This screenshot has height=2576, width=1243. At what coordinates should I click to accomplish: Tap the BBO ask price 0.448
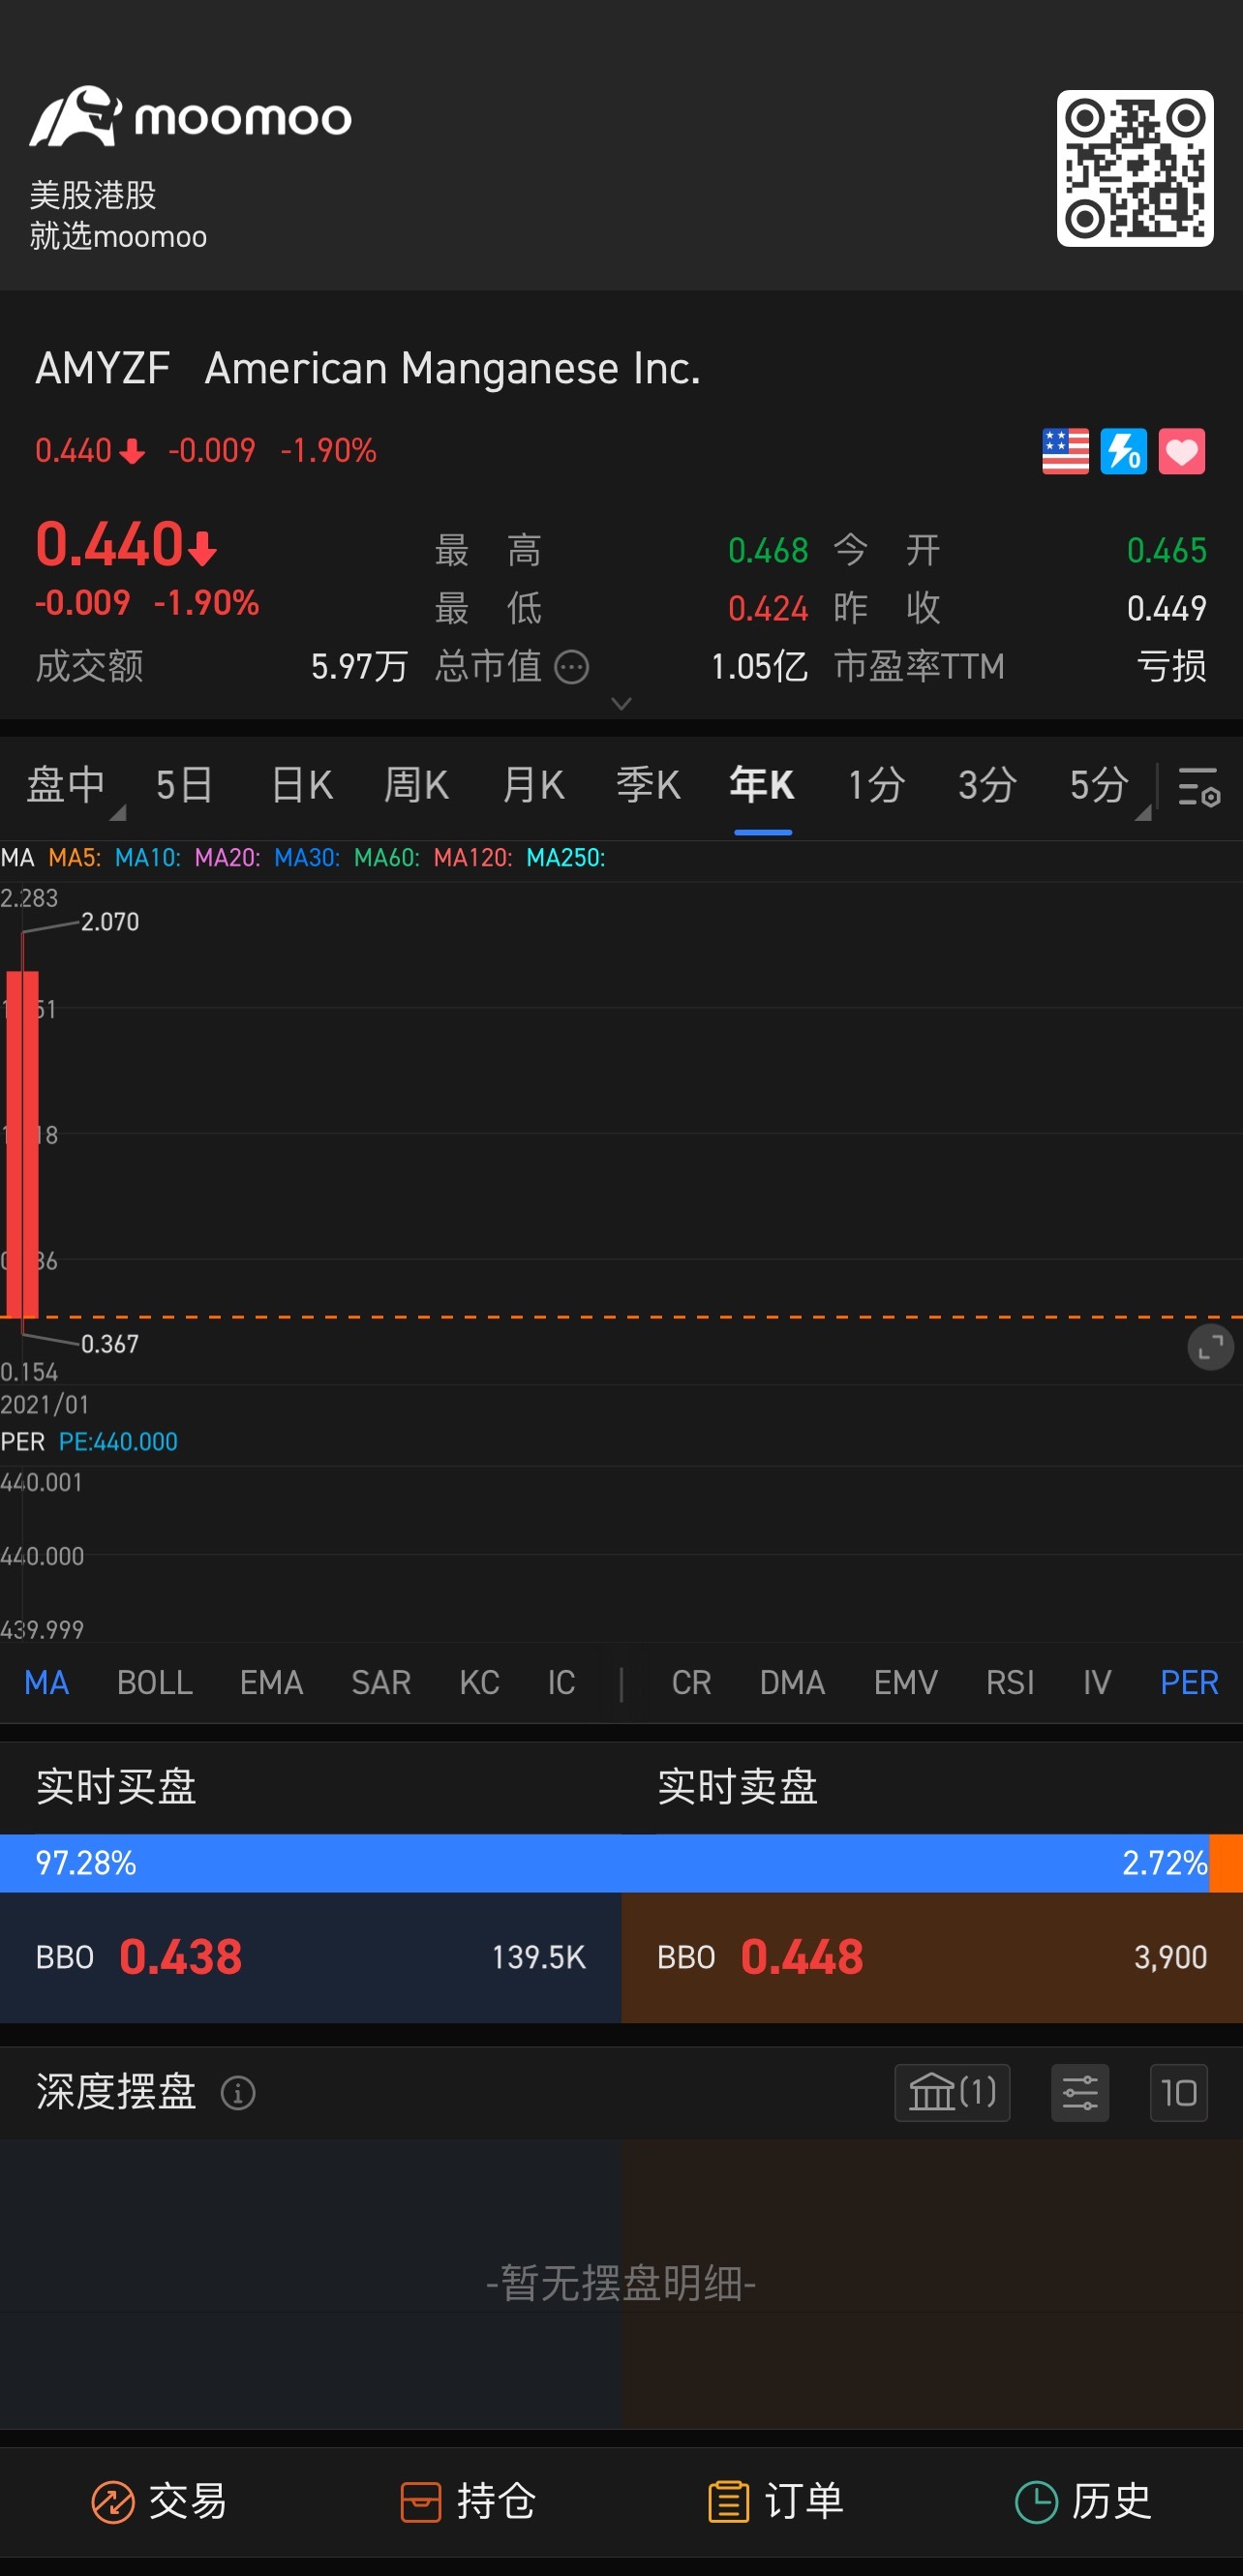click(x=802, y=1957)
